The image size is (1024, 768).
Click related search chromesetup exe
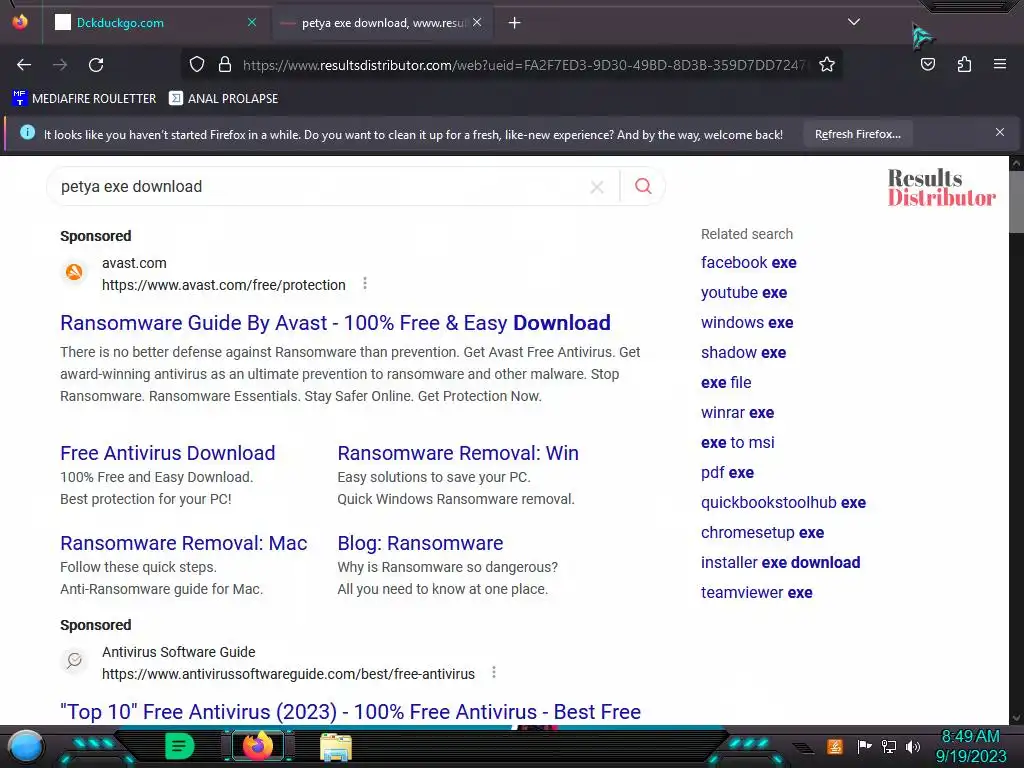coord(762,533)
